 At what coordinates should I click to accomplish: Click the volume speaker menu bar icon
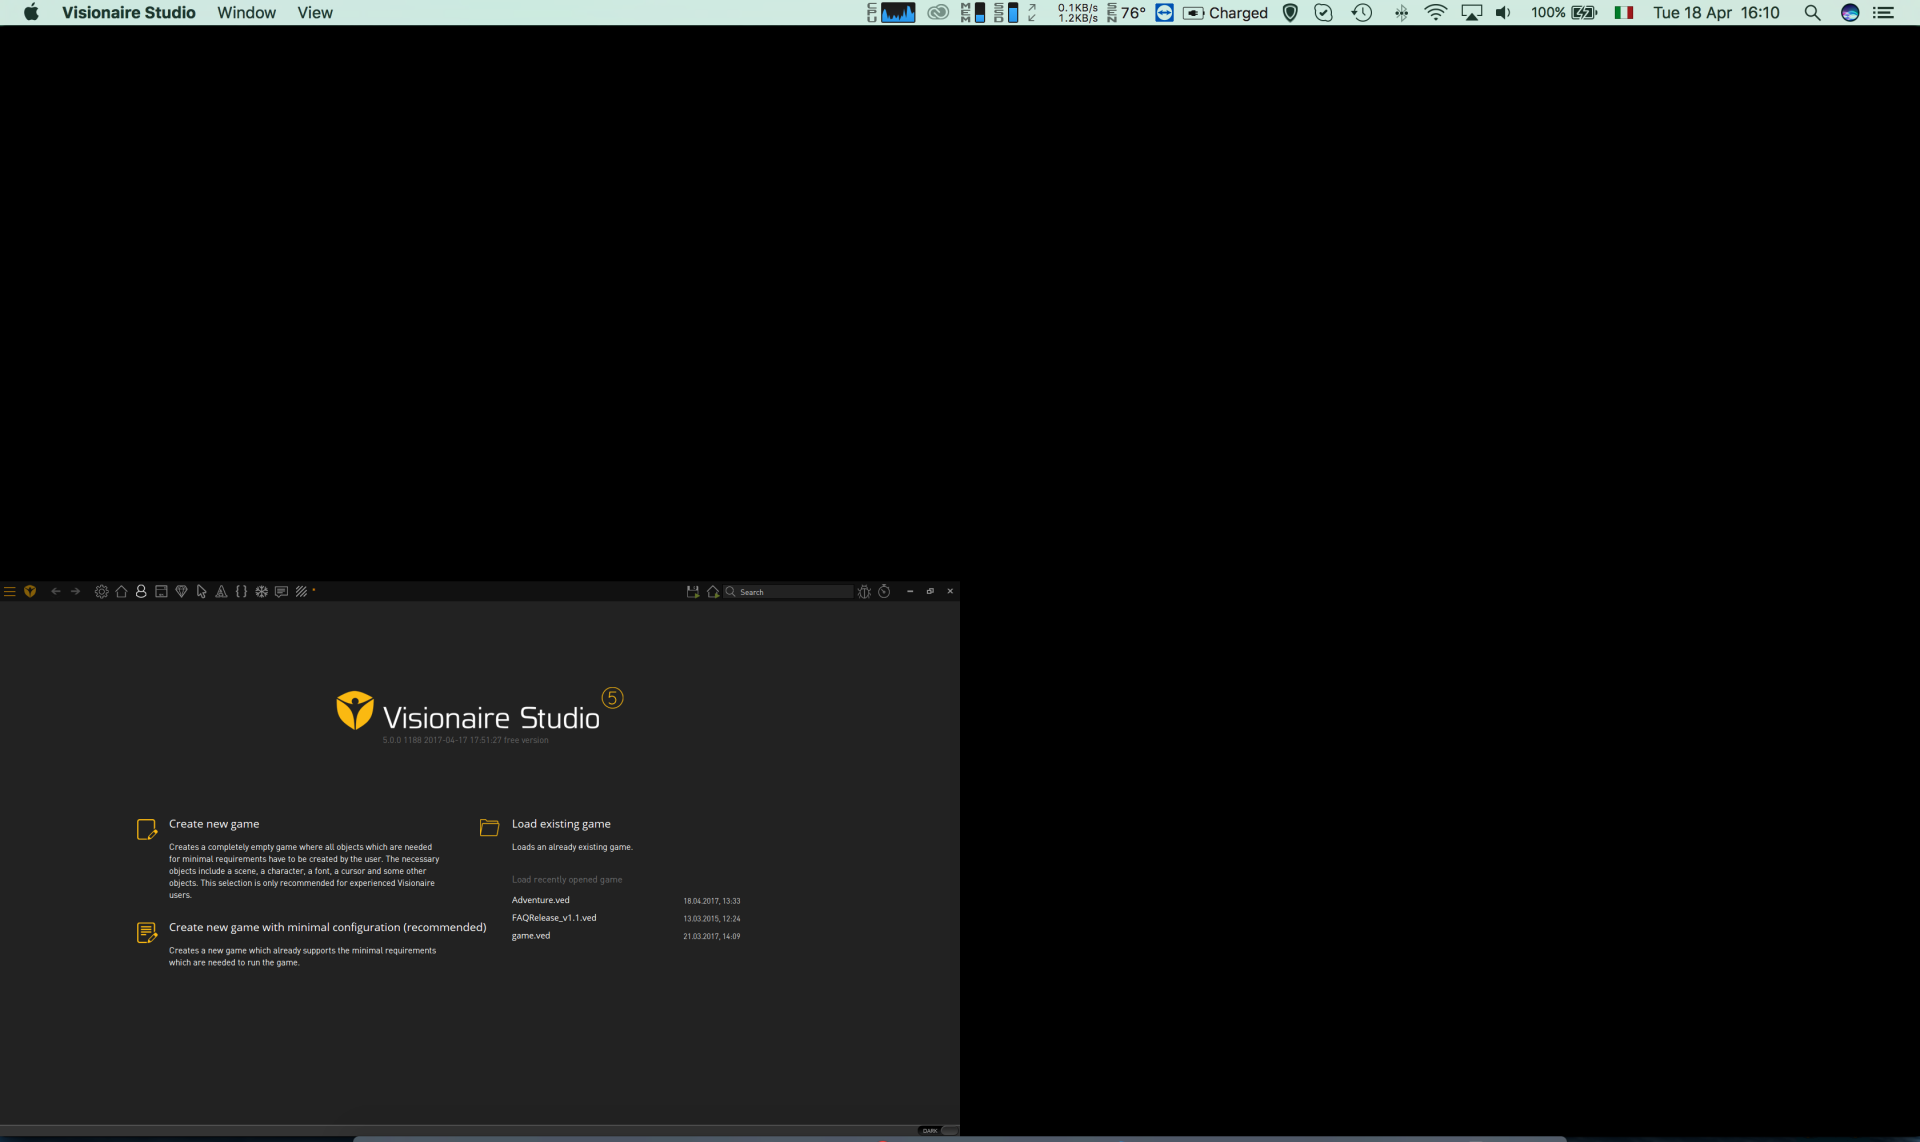pyautogui.click(x=1503, y=13)
